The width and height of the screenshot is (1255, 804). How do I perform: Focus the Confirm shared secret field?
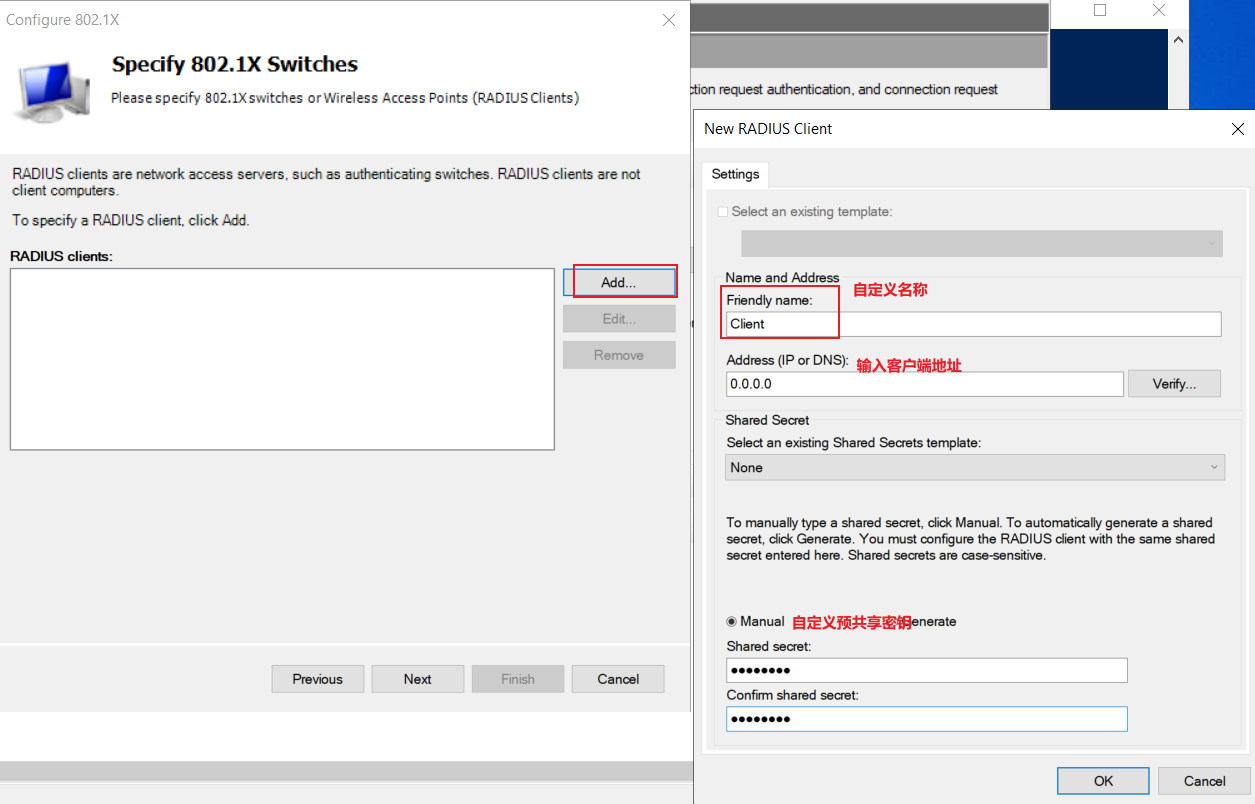pyautogui.click(x=927, y=719)
